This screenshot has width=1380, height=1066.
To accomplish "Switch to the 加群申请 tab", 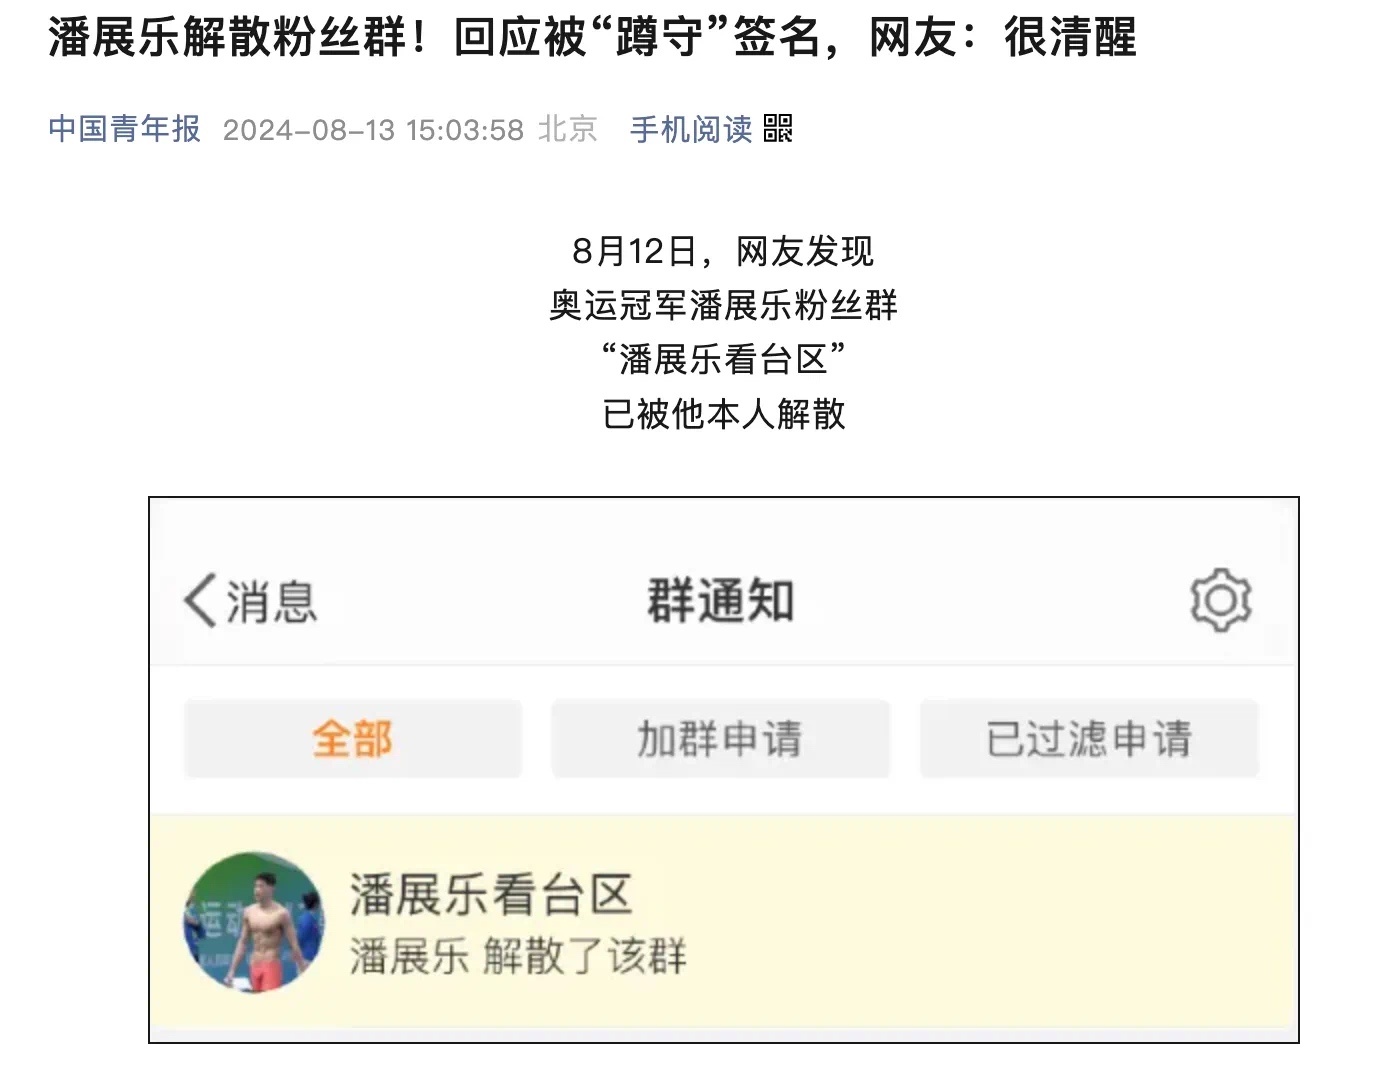I will (x=720, y=739).
